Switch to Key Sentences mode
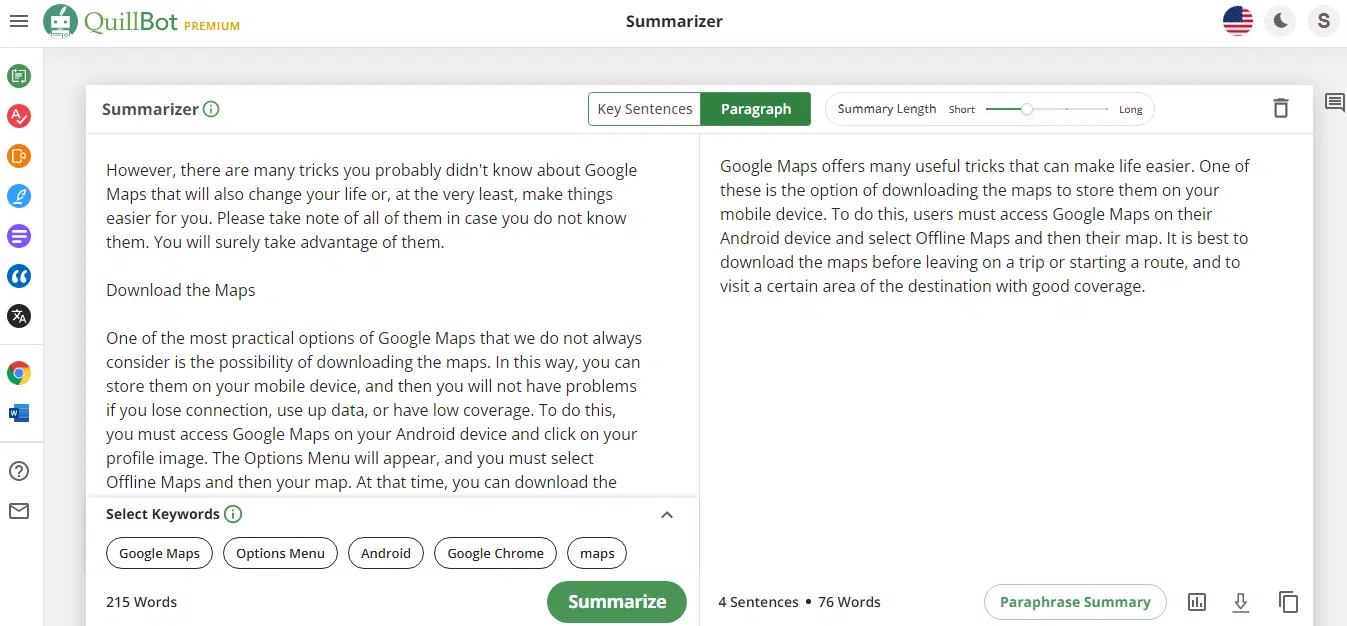The height and width of the screenshot is (626, 1347). (644, 108)
